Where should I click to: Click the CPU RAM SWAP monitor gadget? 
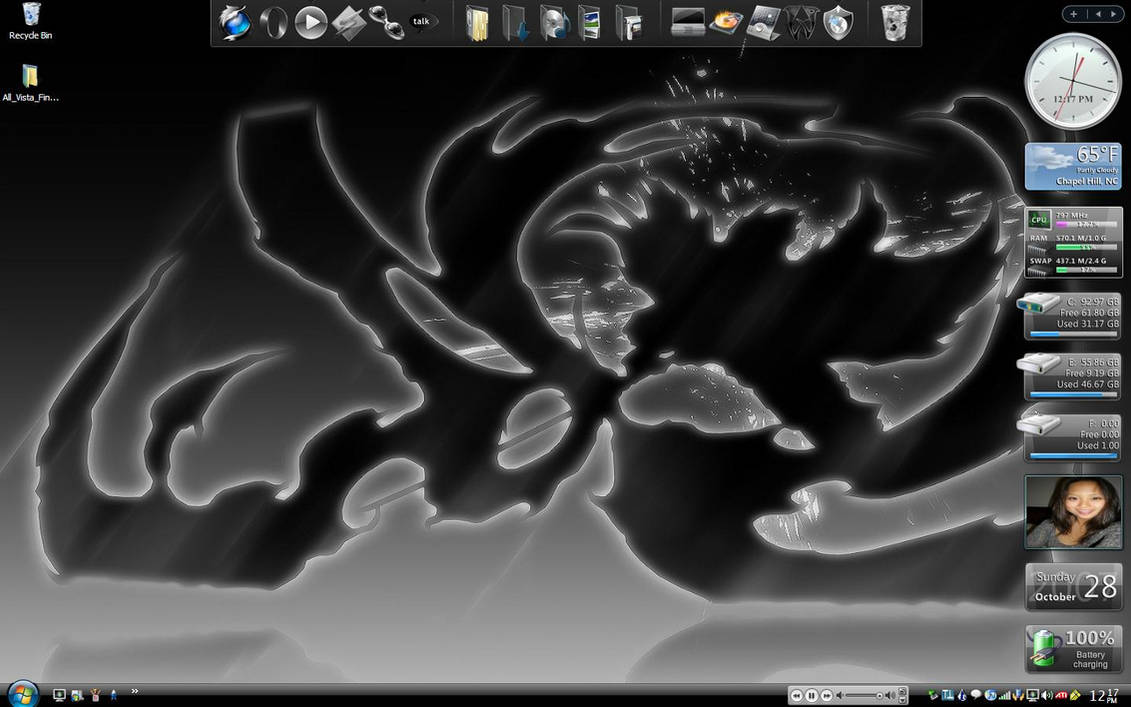(x=1073, y=242)
